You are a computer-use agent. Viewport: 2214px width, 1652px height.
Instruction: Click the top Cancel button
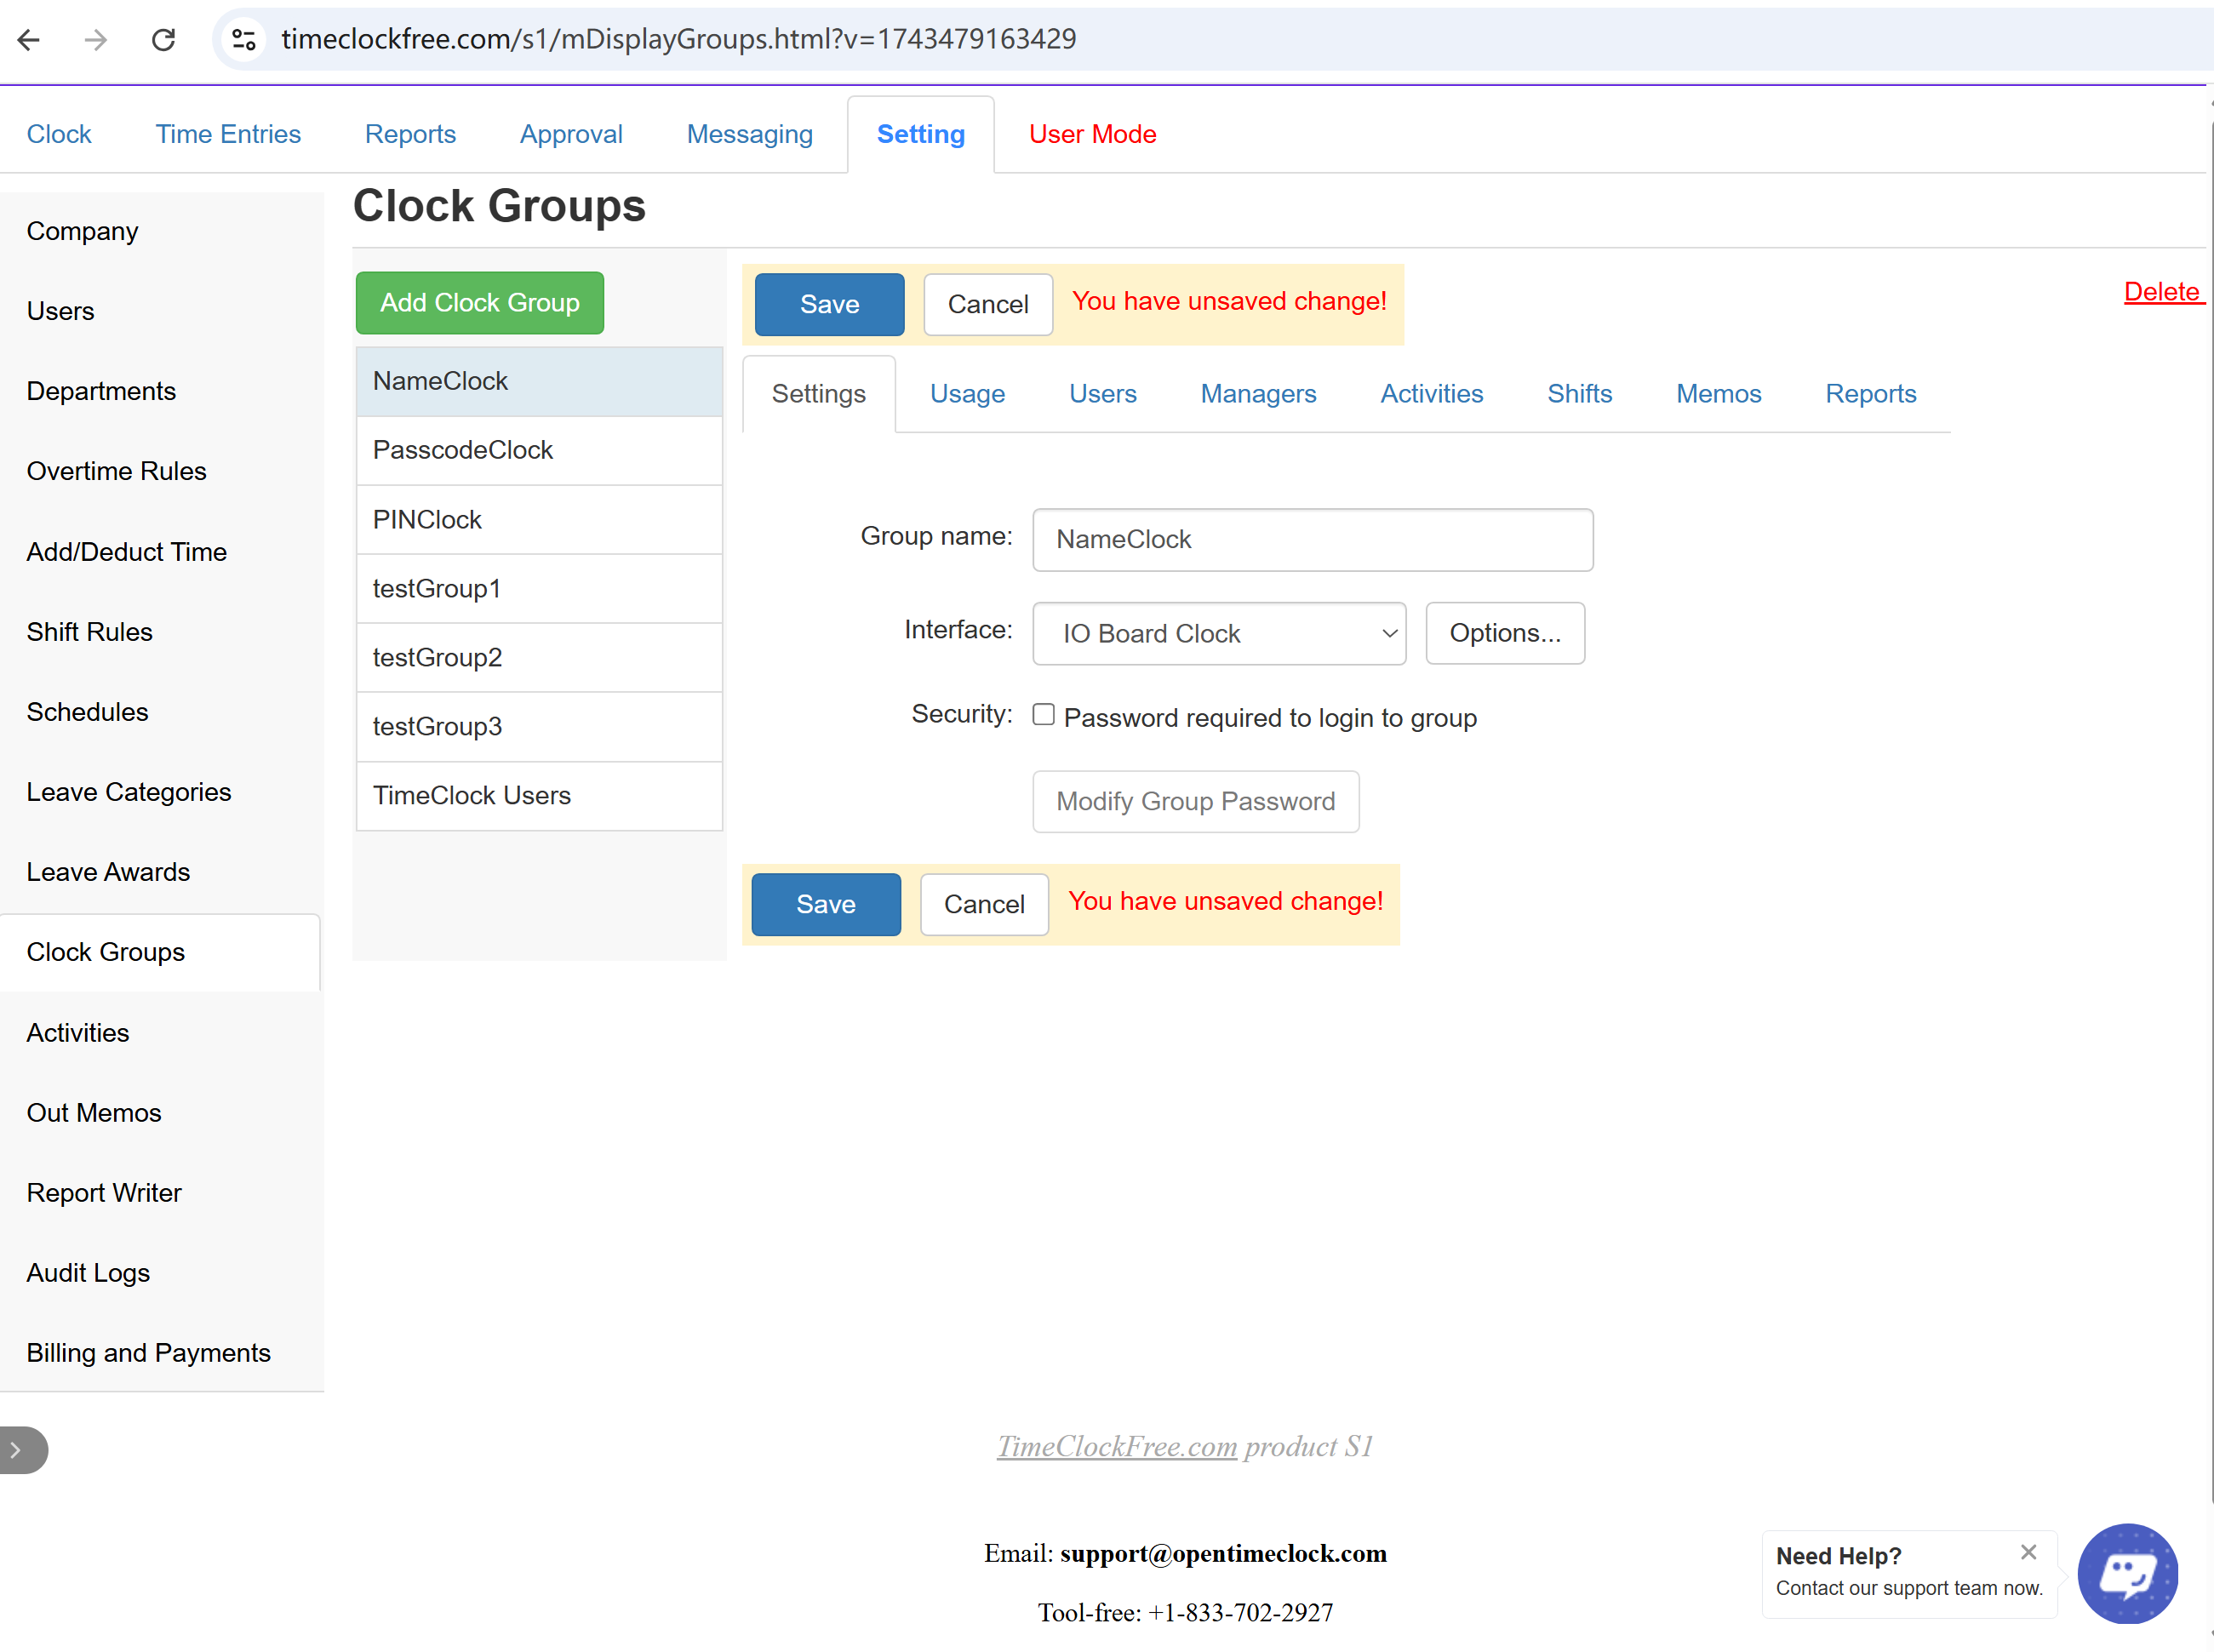(x=988, y=304)
